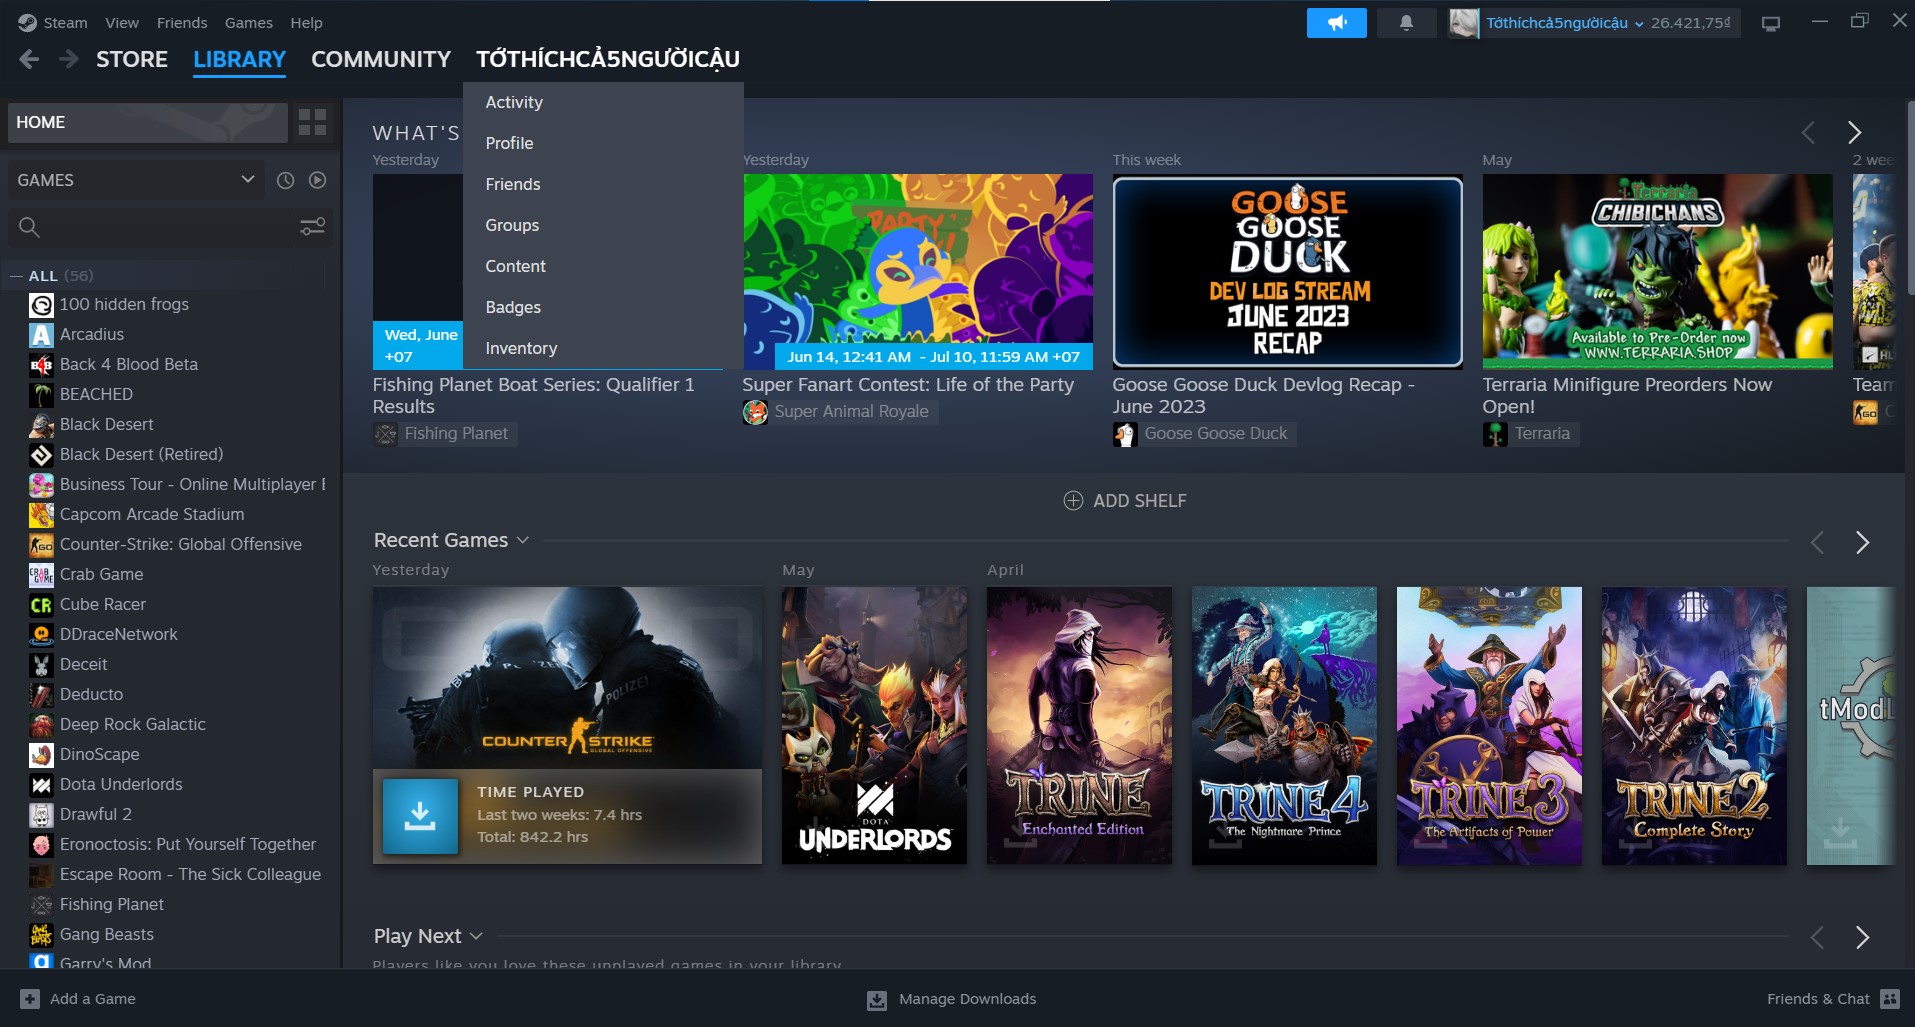1915x1027 pixels.
Task: Open advanced filter settings icon
Action: (x=312, y=227)
